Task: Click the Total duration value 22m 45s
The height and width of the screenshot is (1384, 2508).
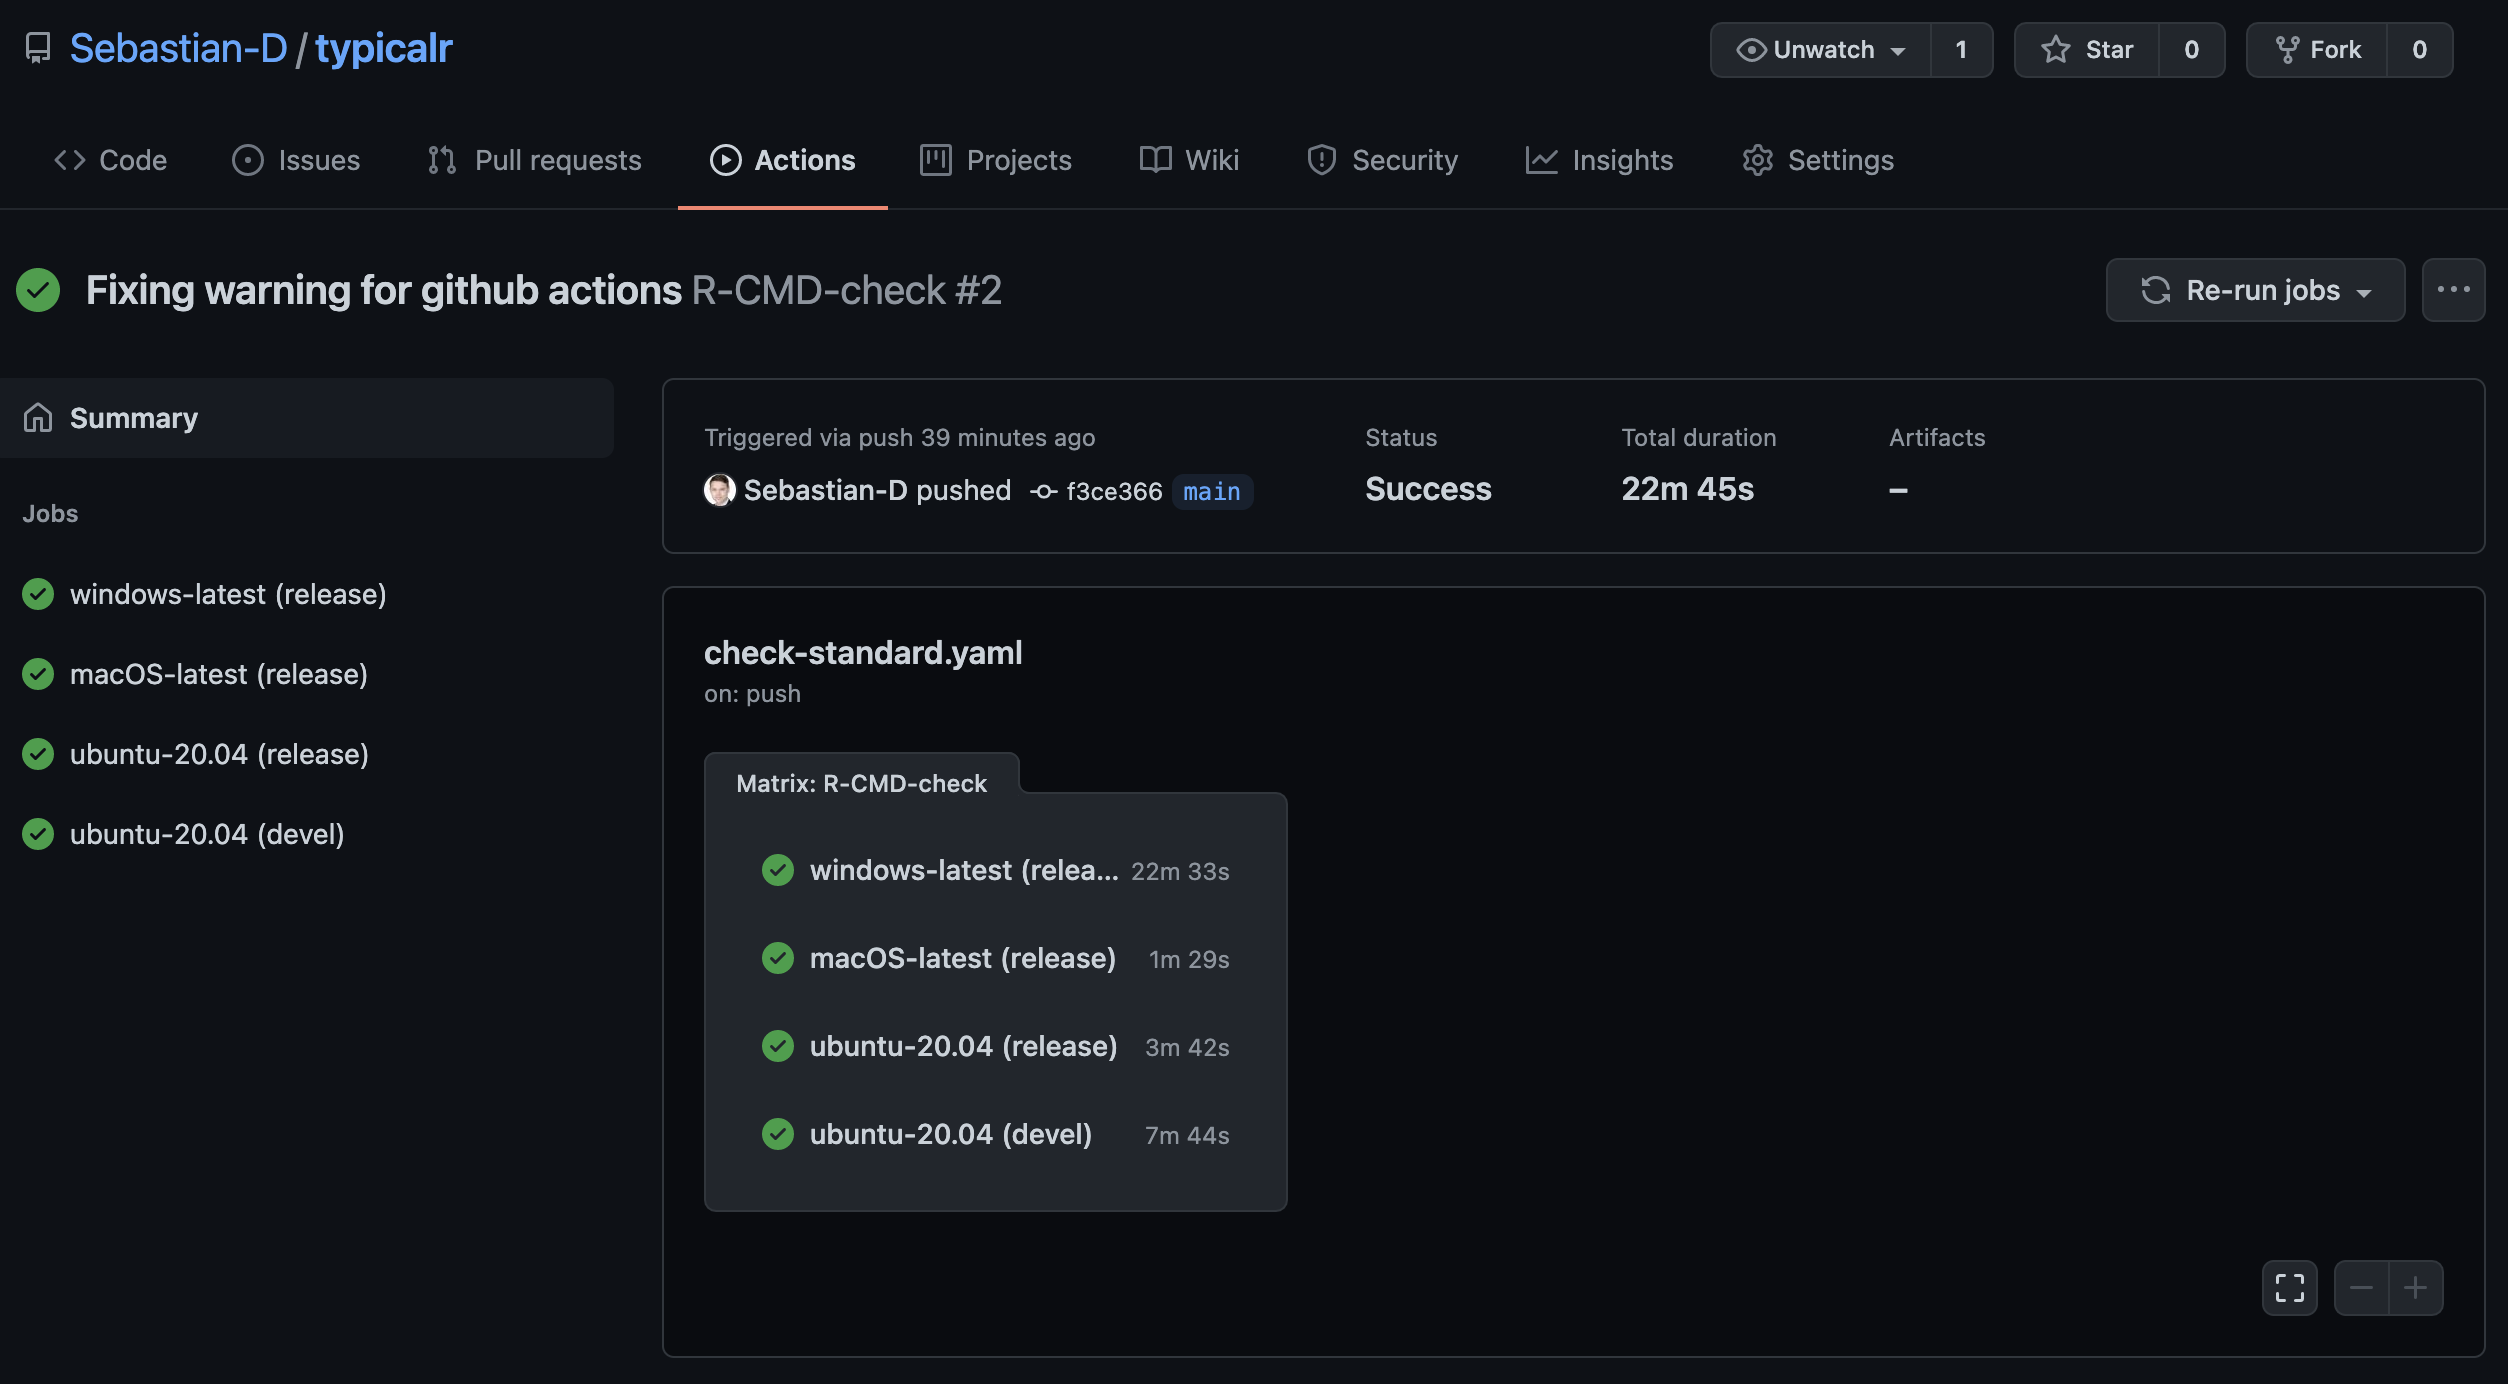Action: pos(1687,489)
